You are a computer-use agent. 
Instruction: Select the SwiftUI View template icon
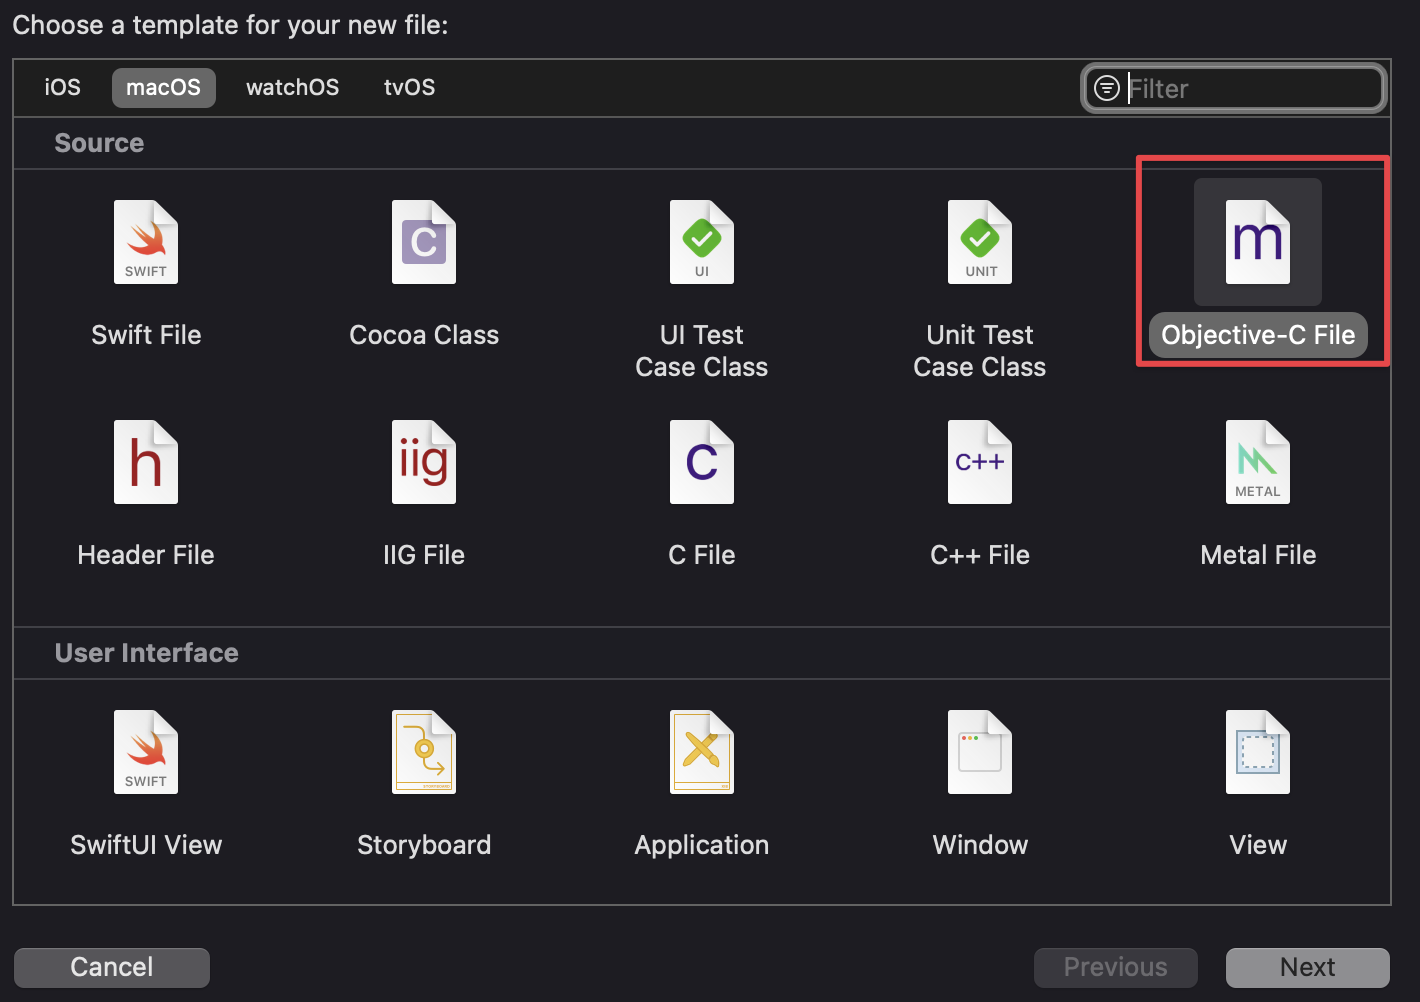tap(146, 752)
